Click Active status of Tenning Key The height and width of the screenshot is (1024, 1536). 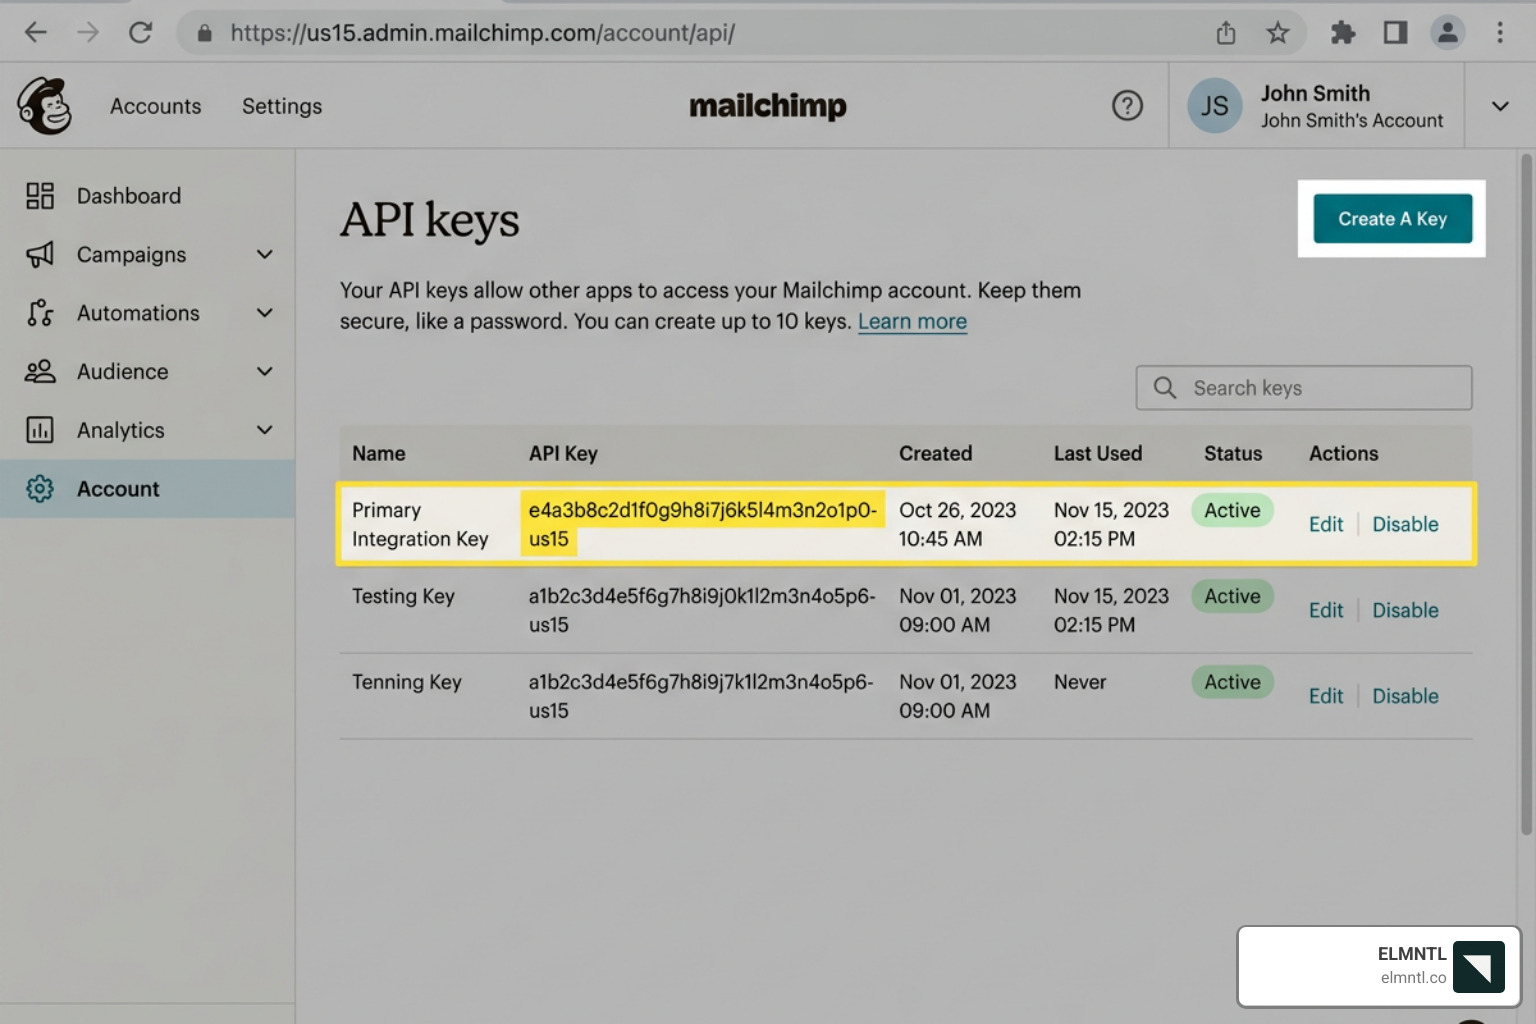1232,682
